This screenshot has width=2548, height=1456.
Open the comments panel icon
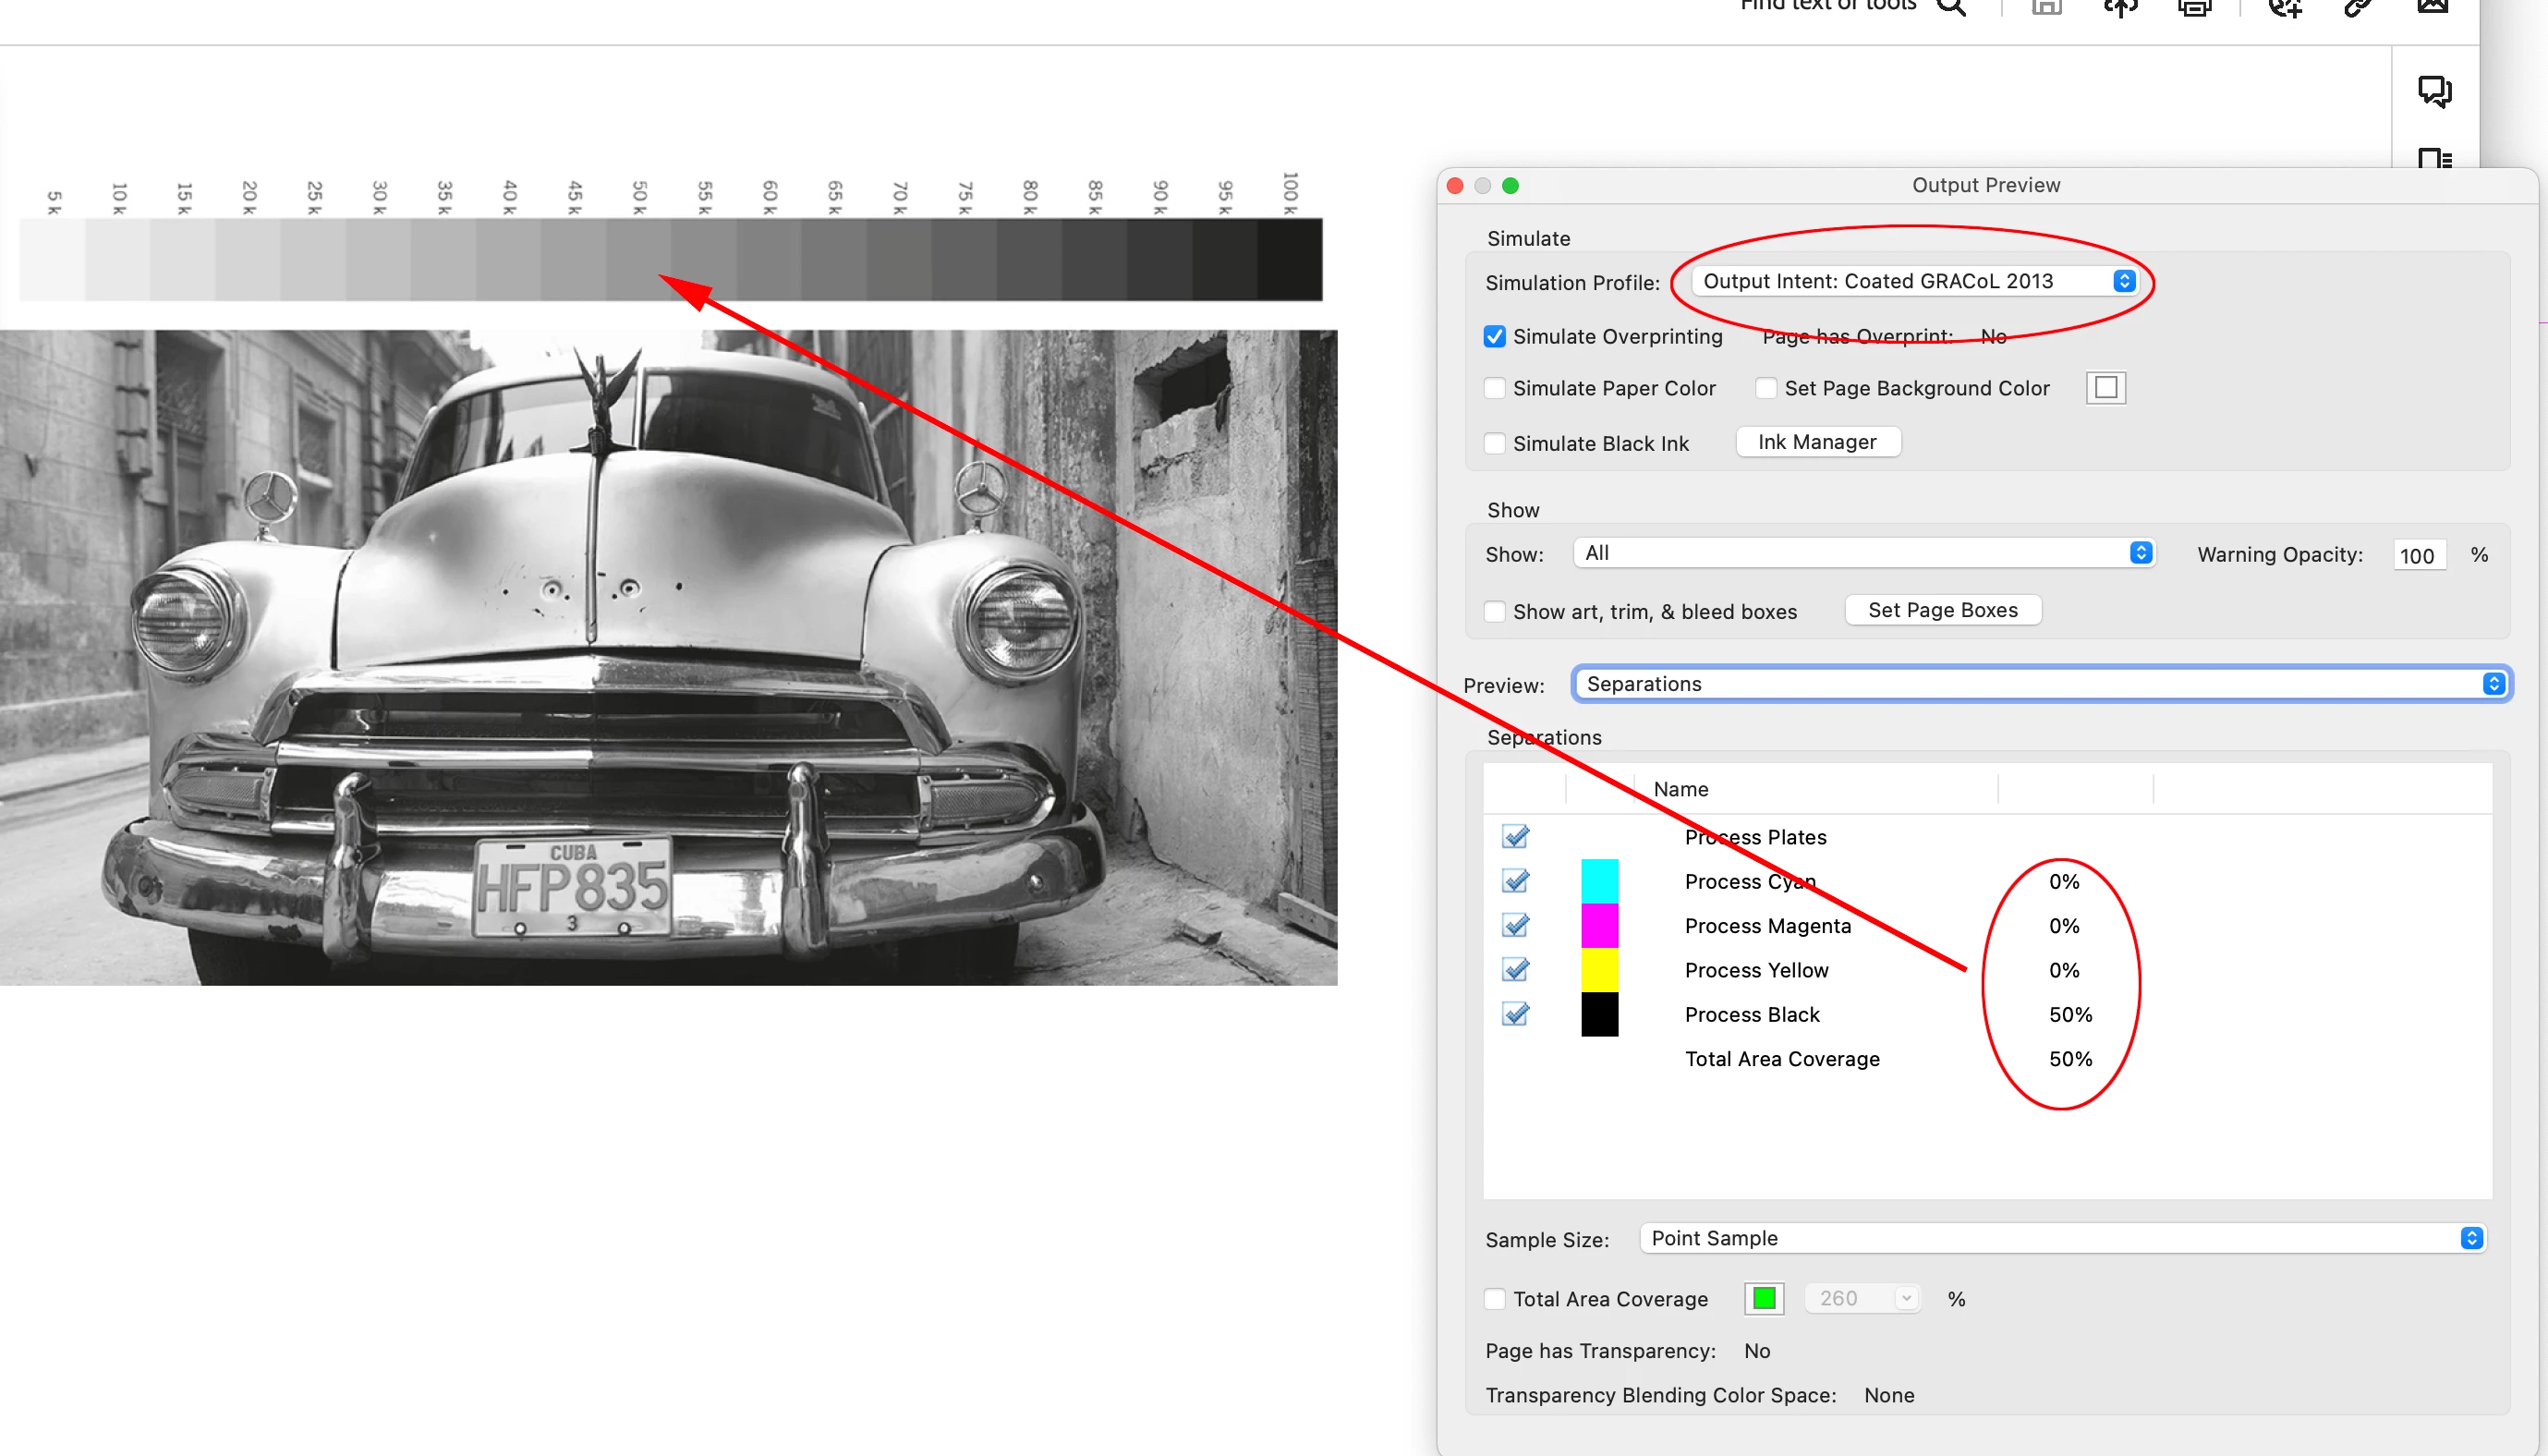coord(2434,91)
